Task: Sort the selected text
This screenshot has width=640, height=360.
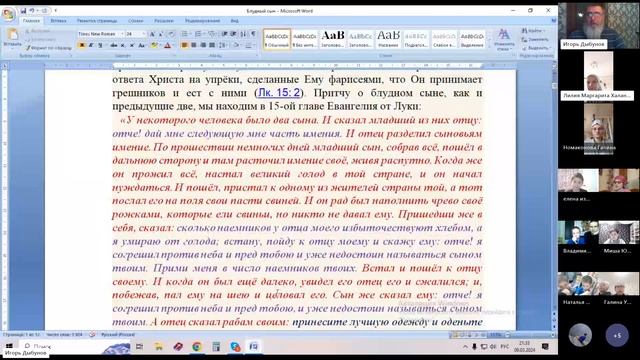Action: click(244, 34)
